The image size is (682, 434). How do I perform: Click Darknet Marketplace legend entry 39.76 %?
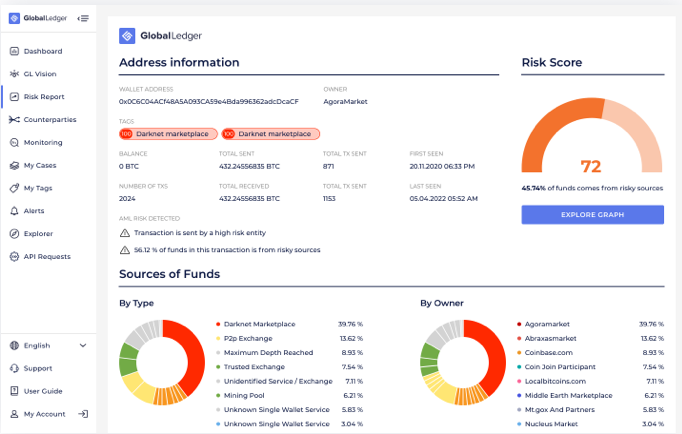tap(289, 324)
